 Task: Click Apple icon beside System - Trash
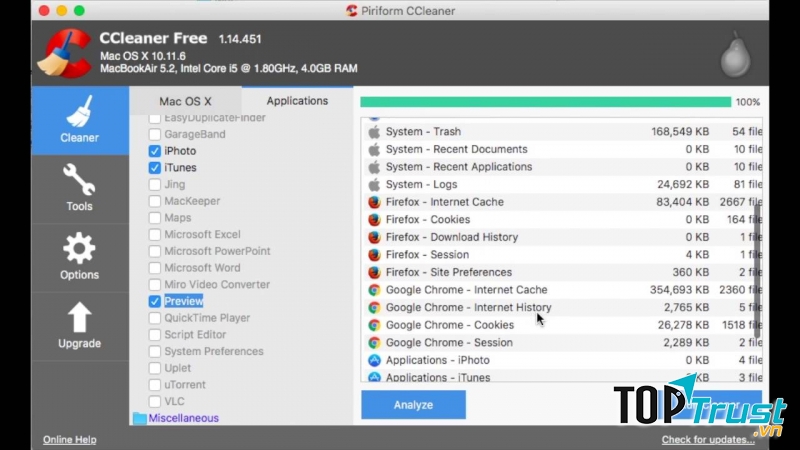pos(374,132)
